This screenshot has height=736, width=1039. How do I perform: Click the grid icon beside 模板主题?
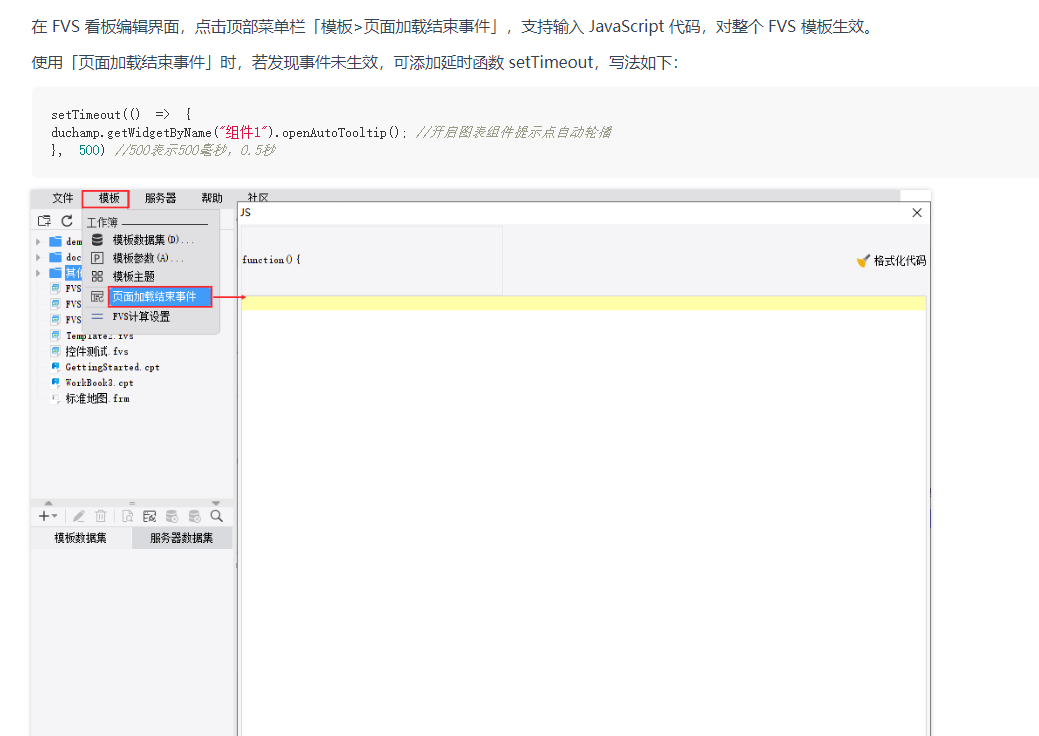pyautogui.click(x=97, y=276)
